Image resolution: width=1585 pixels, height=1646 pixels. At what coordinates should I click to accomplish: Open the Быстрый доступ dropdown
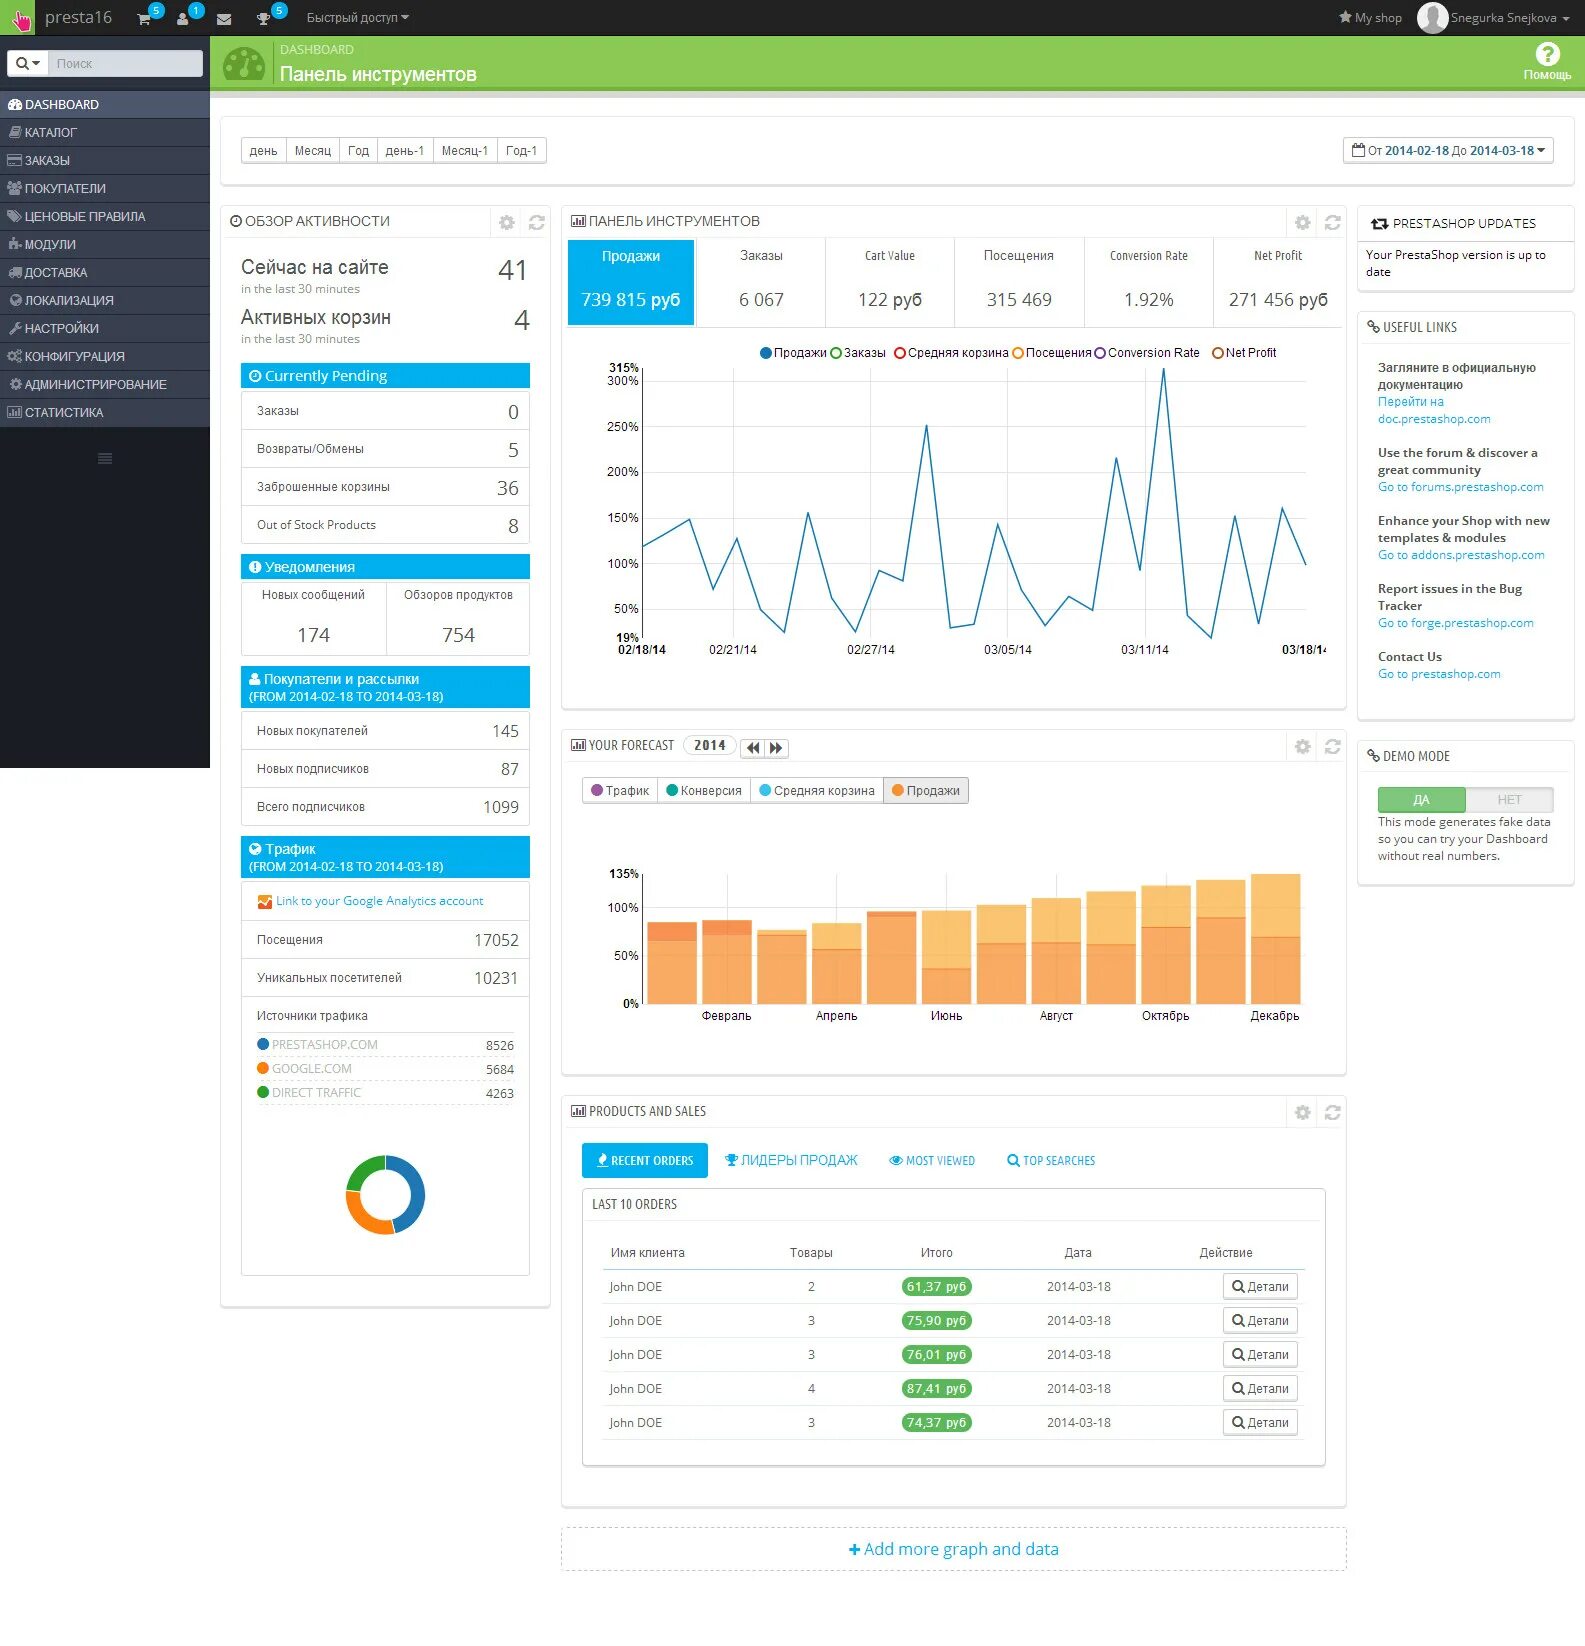[357, 18]
